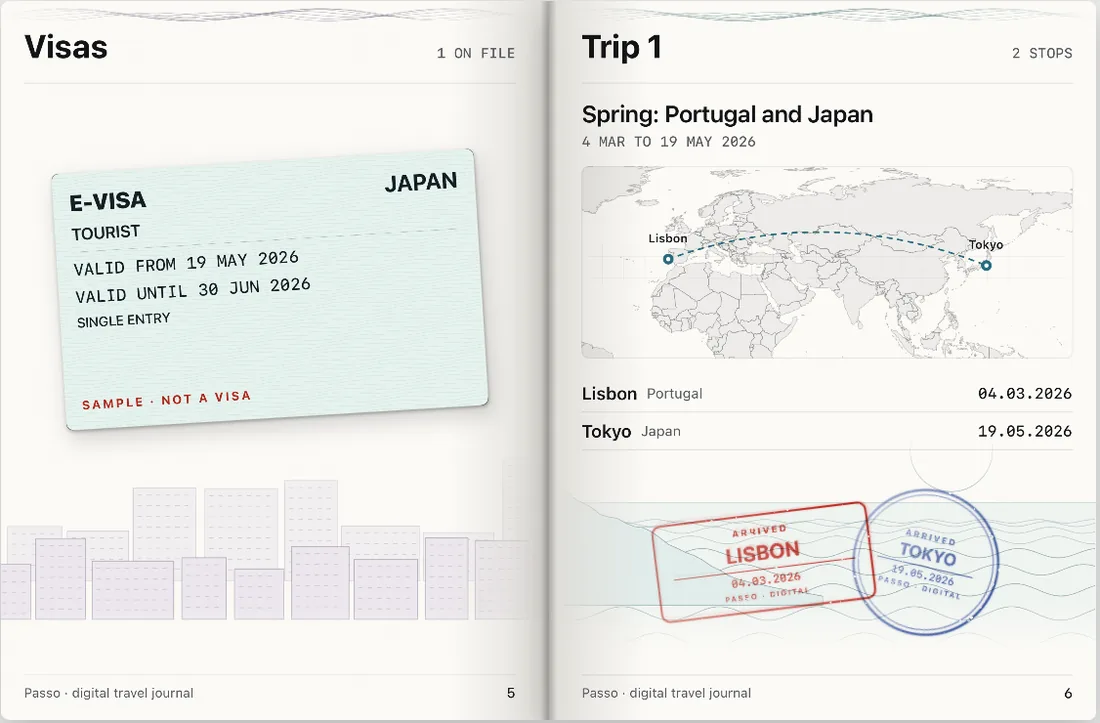This screenshot has height=723, width=1100.
Task: Click the Japan e-visa card
Action: click(269, 289)
